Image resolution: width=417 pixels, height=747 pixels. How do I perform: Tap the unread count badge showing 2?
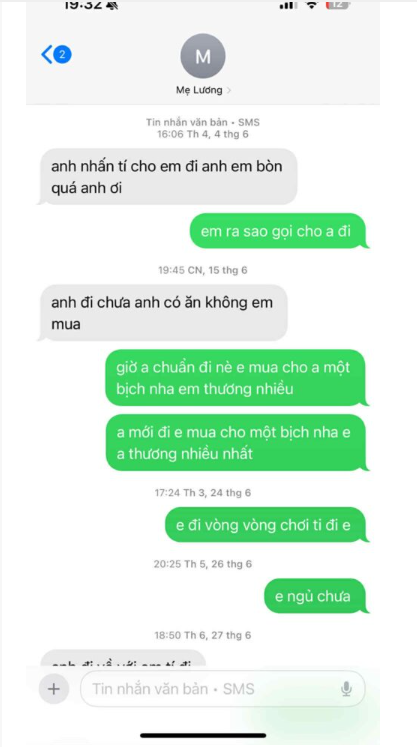pyautogui.click(x=62, y=54)
